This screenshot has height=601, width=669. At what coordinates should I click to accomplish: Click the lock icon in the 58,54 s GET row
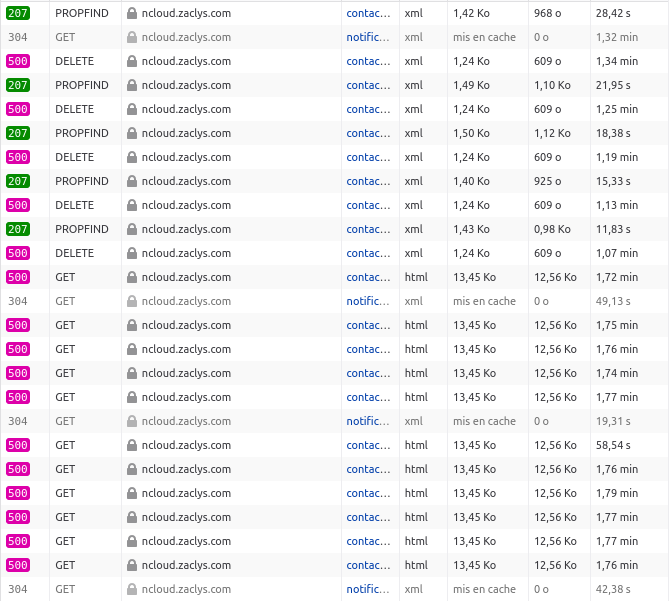132,445
